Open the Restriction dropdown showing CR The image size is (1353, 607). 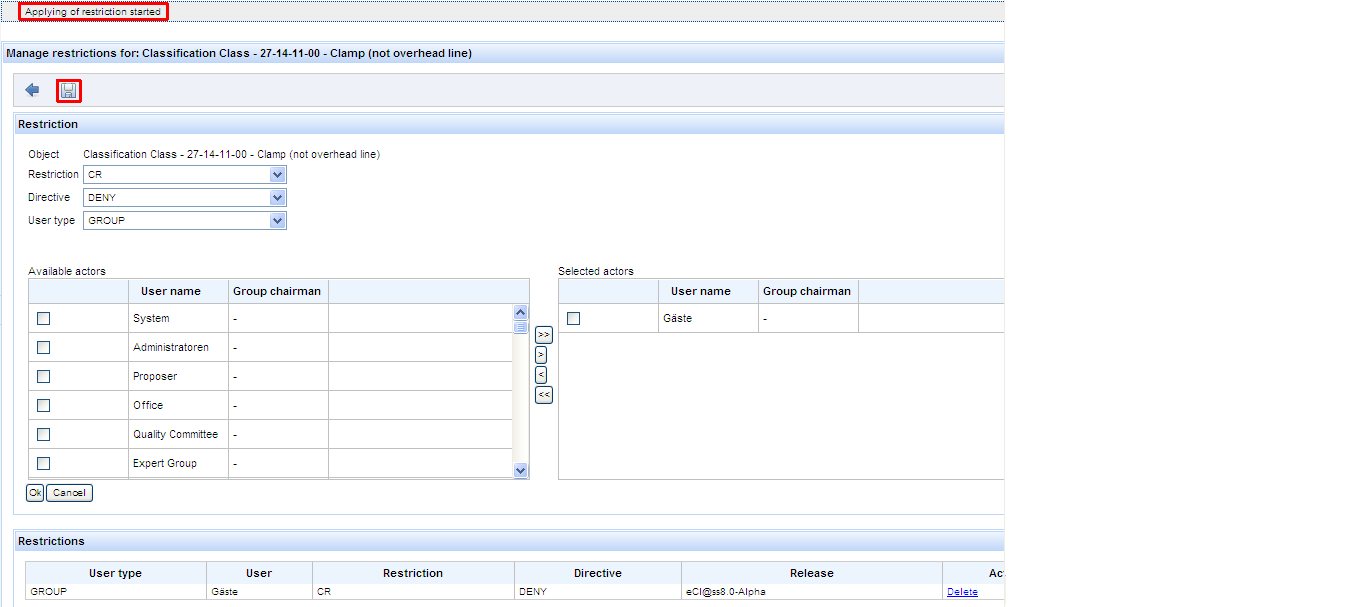185,175
